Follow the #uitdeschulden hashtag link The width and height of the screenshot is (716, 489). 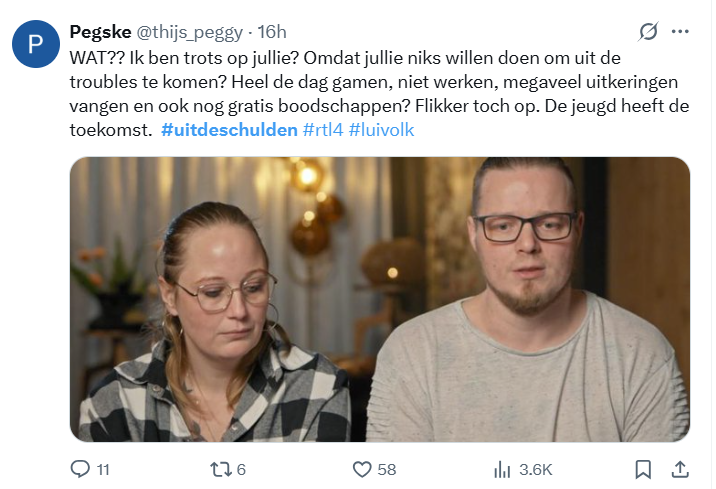click(229, 130)
